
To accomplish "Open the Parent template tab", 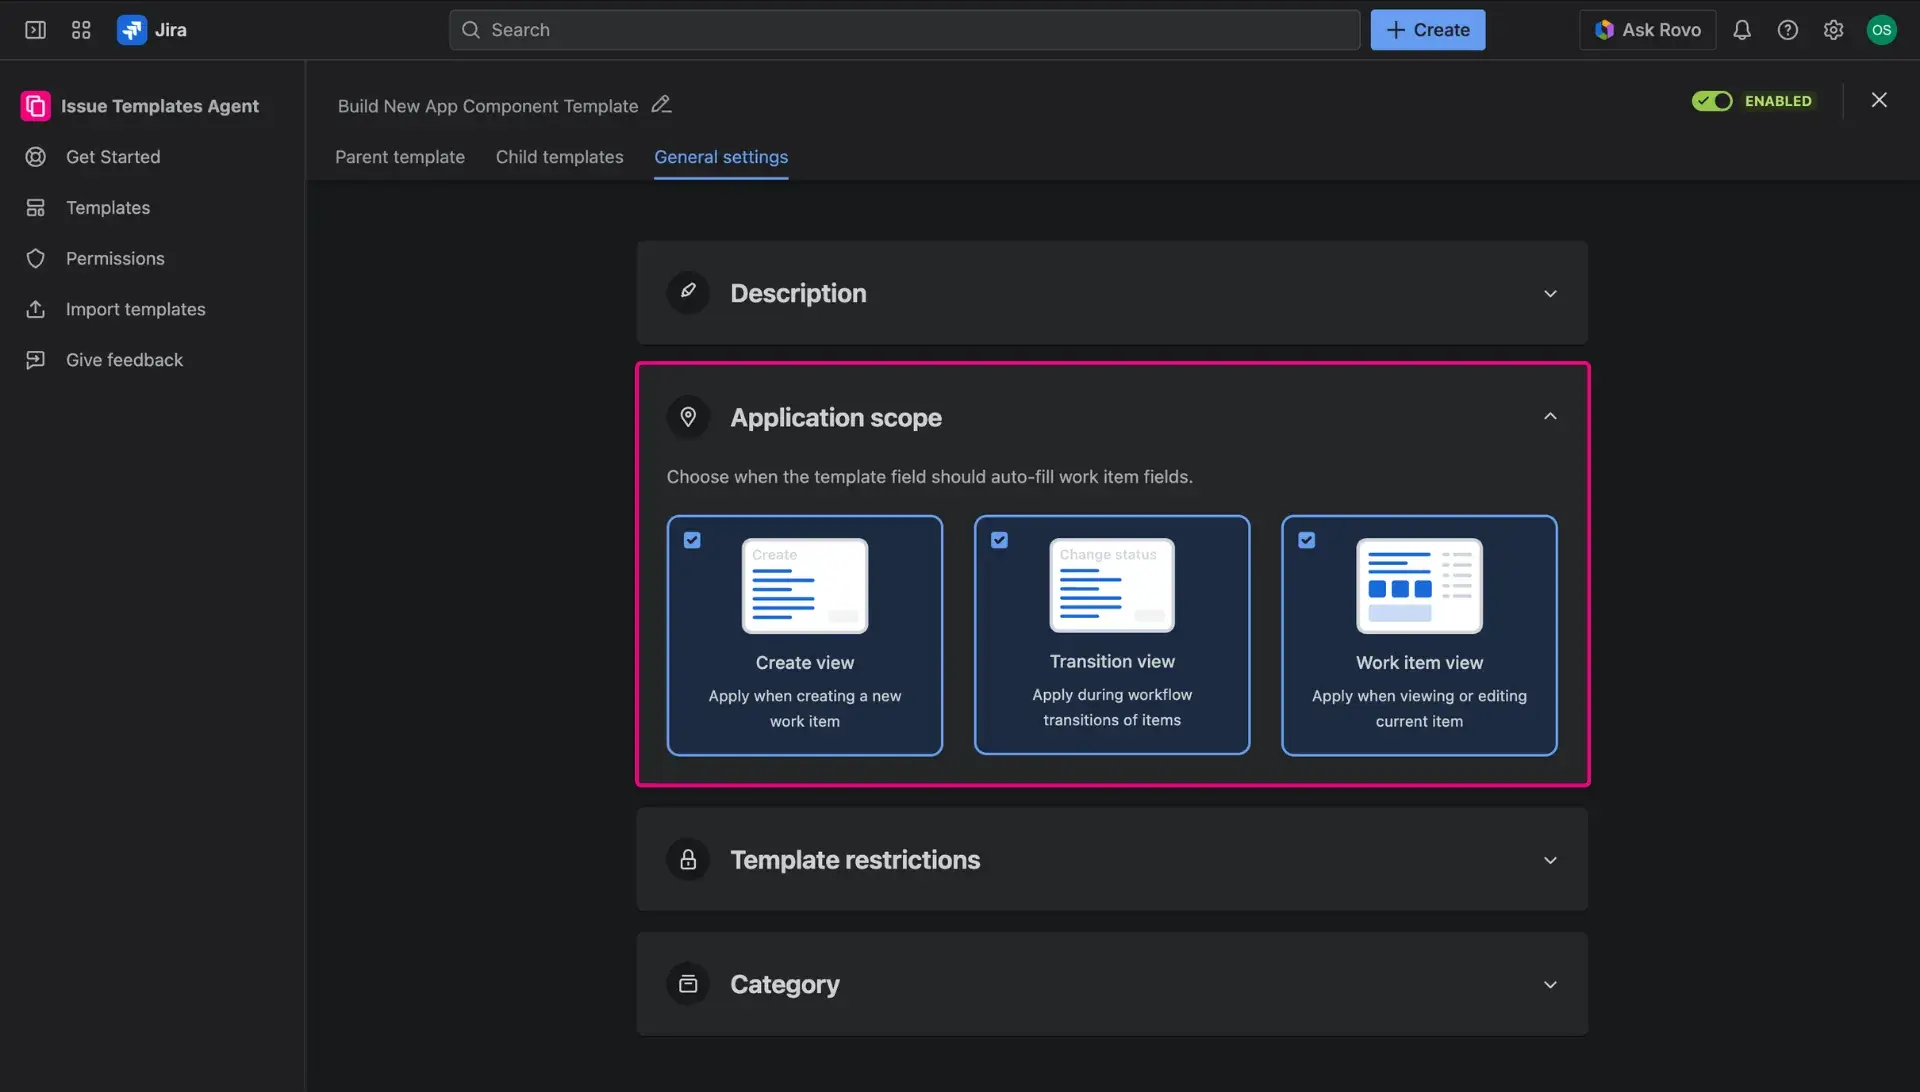I will (399, 157).
